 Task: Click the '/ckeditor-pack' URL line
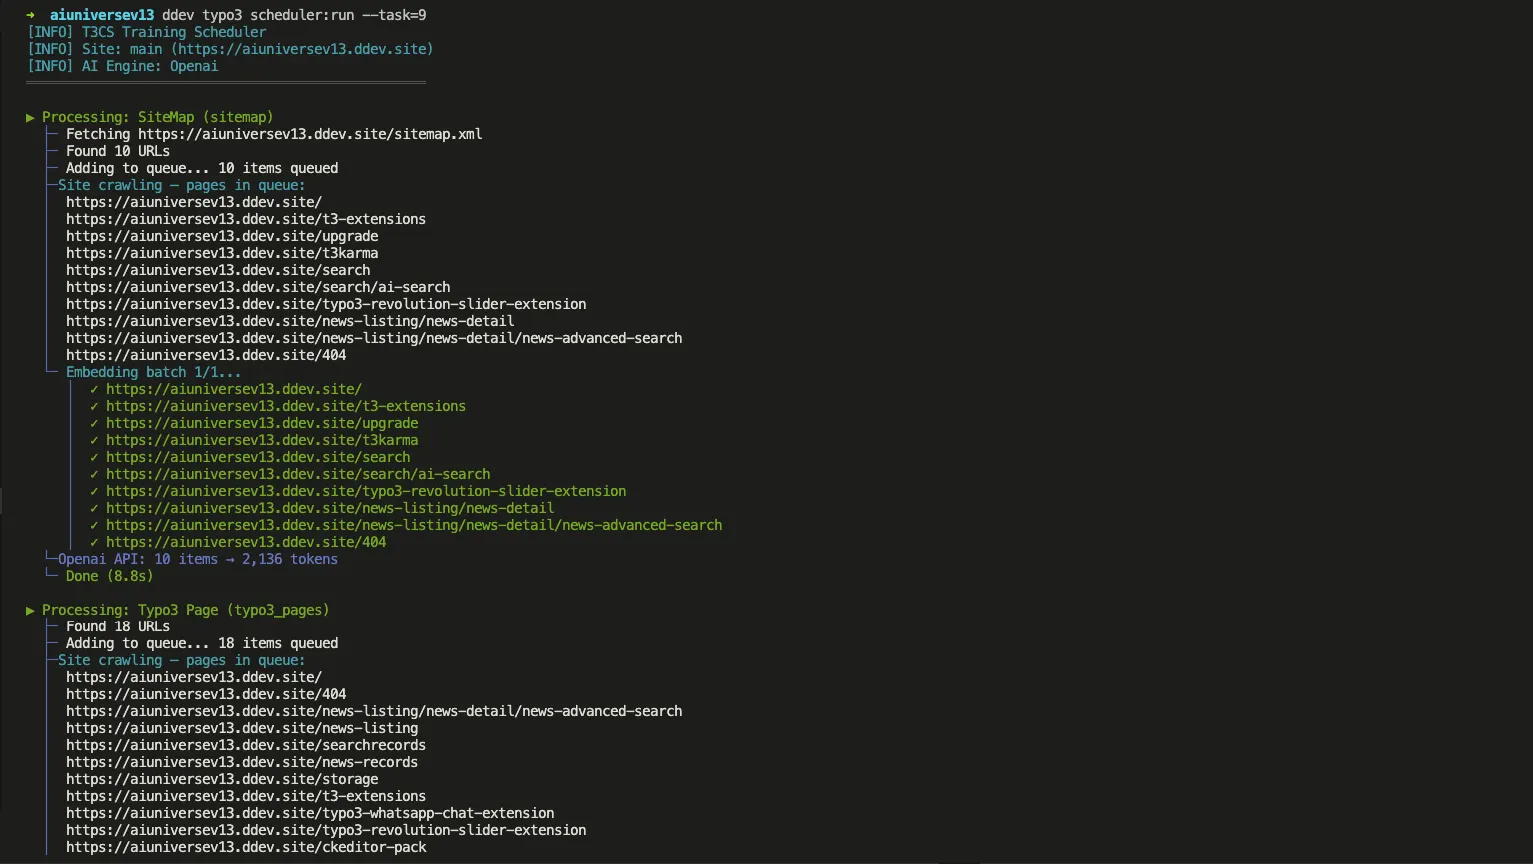246,848
